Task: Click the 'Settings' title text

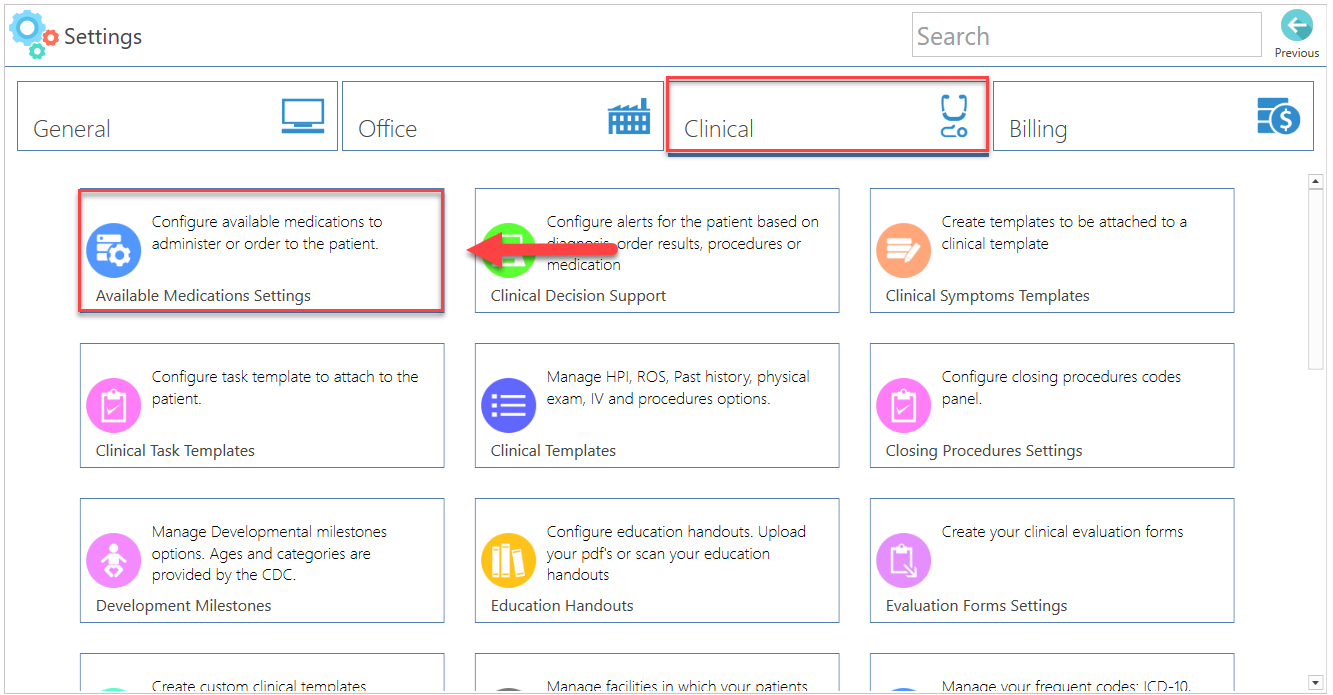Action: pyautogui.click(x=103, y=37)
